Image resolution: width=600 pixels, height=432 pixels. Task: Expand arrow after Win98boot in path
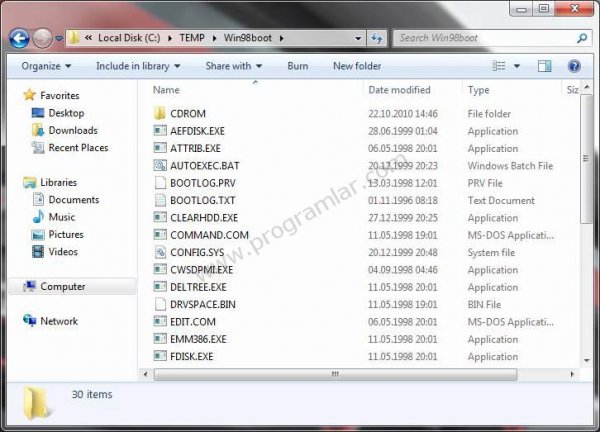(x=282, y=38)
